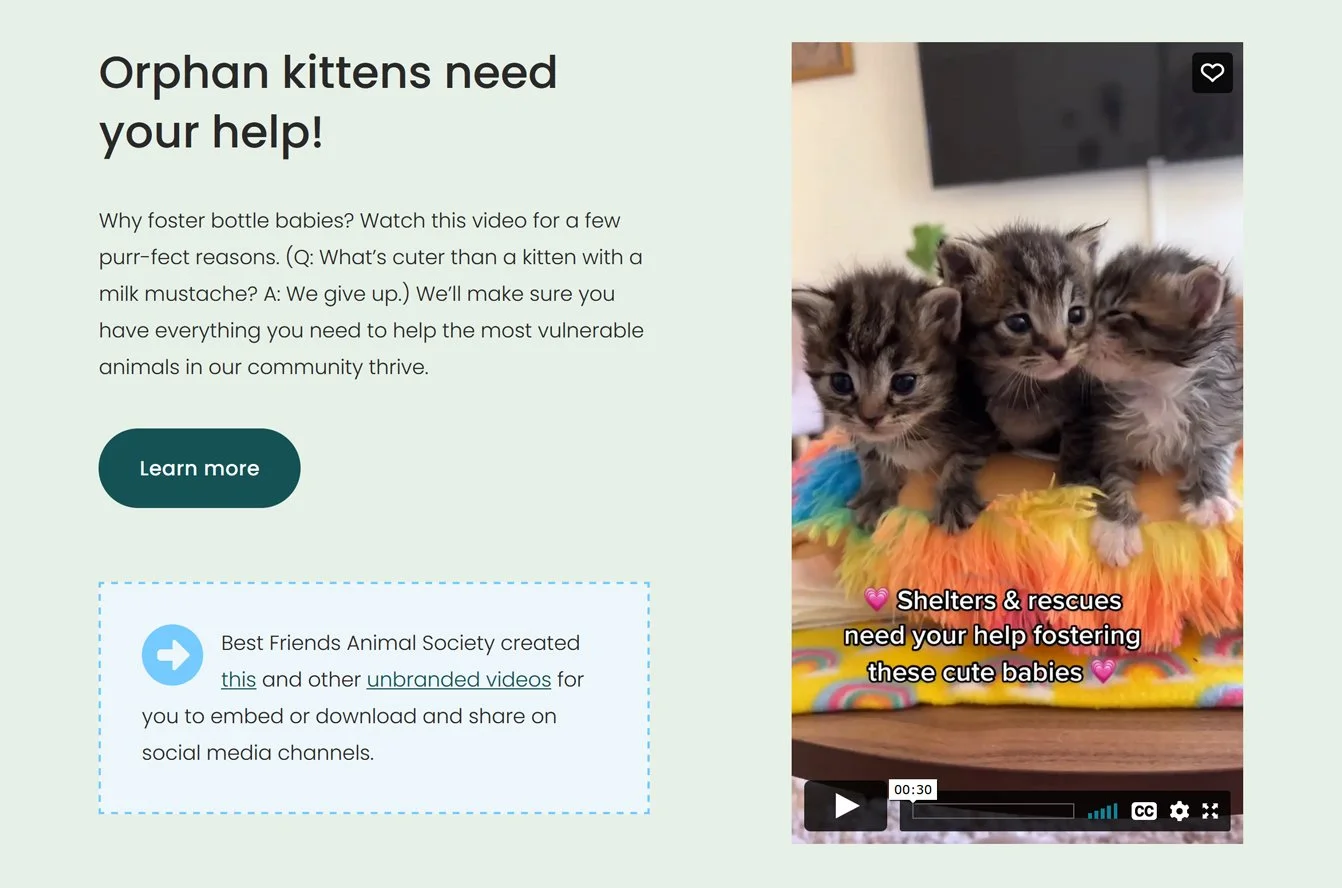Enter fullscreen mode for the video
This screenshot has height=888, width=1342.
click(1210, 811)
